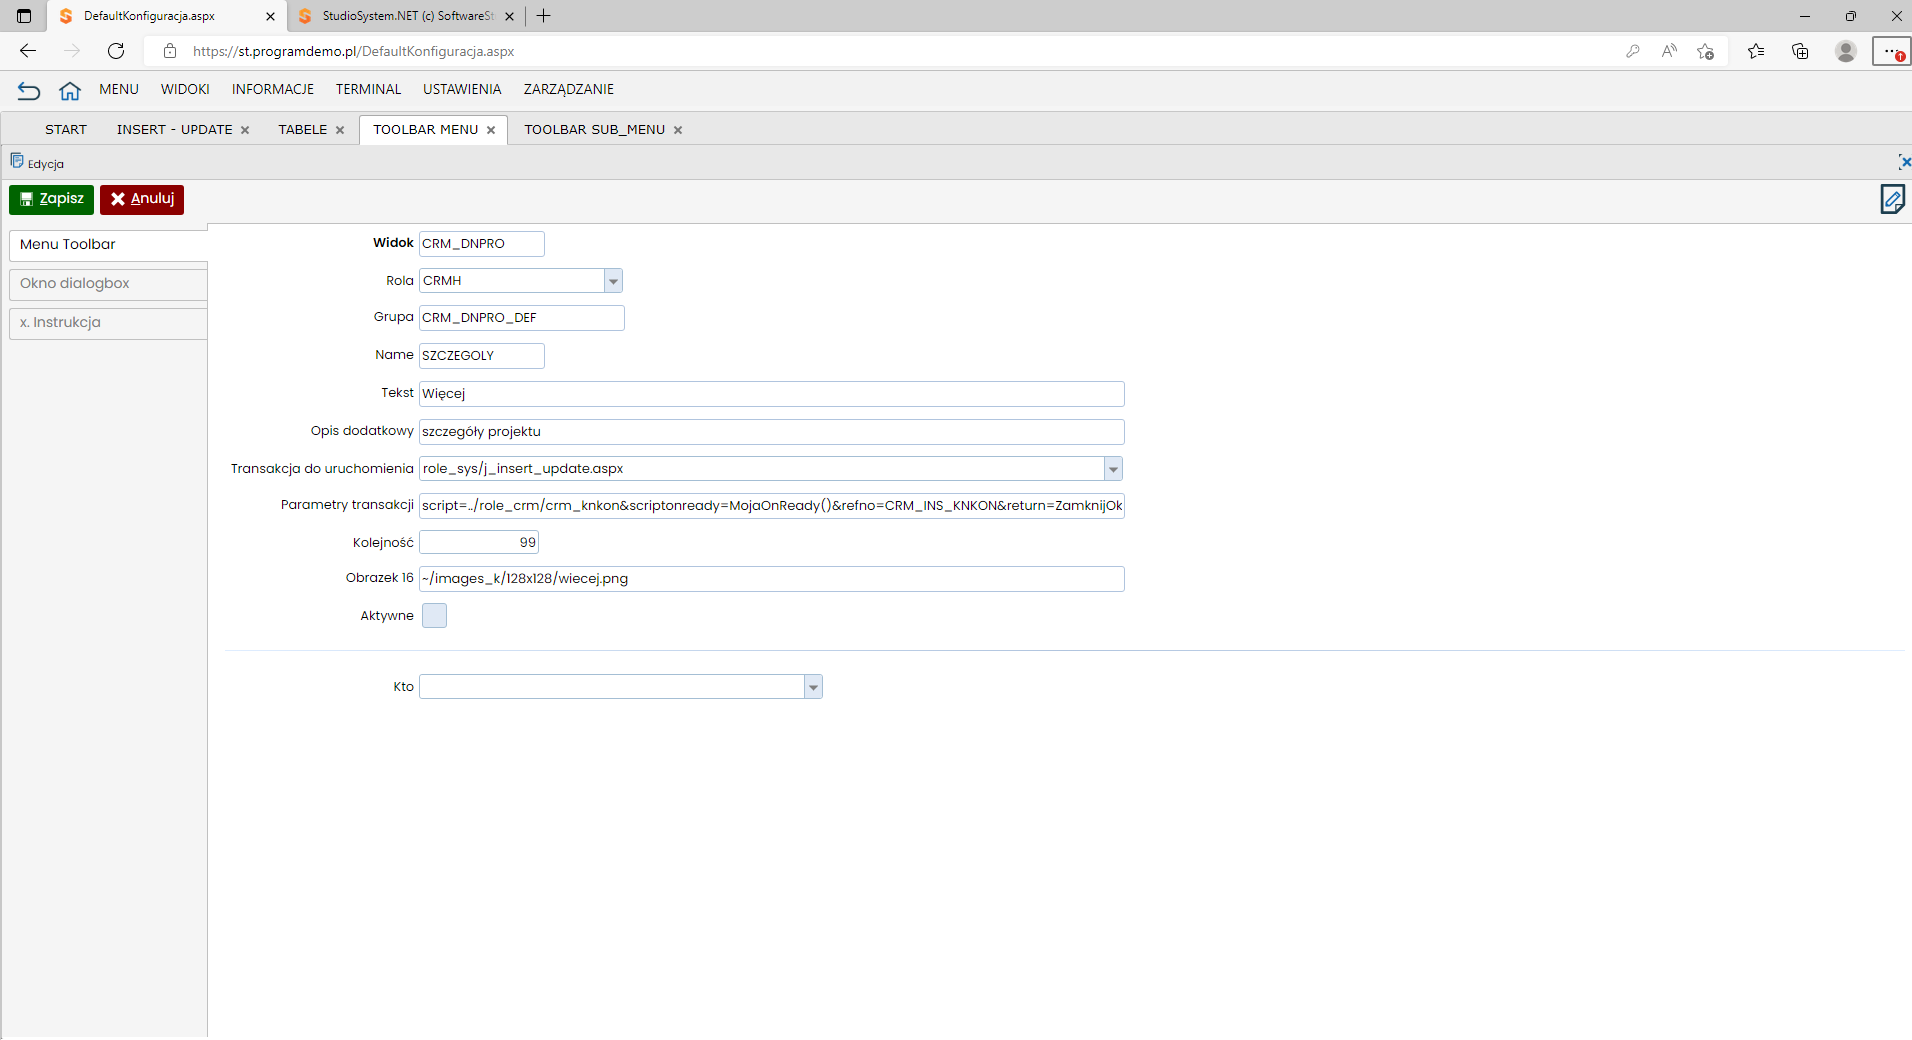
Task: Go back in browser history
Action: pos(28,51)
